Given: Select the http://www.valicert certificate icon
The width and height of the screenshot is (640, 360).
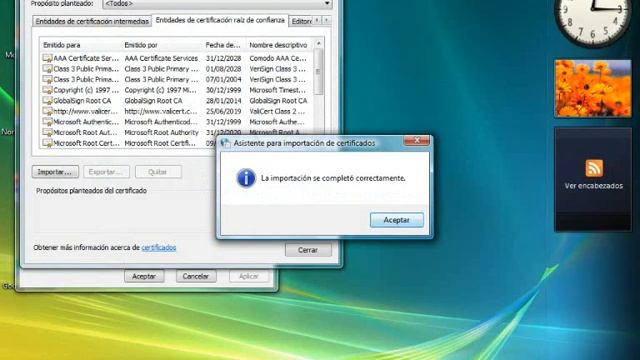Looking at the screenshot, I should coord(47,111).
